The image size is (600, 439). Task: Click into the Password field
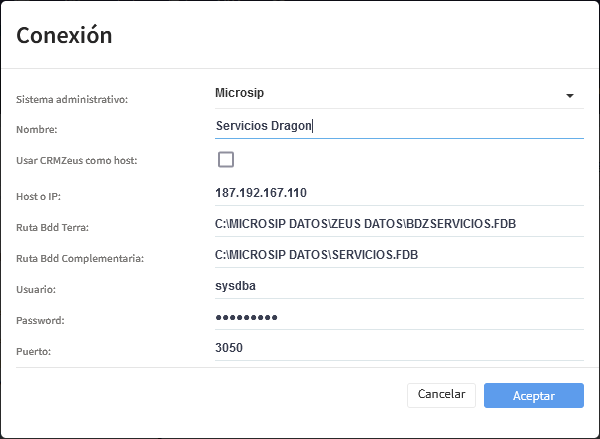click(398, 317)
